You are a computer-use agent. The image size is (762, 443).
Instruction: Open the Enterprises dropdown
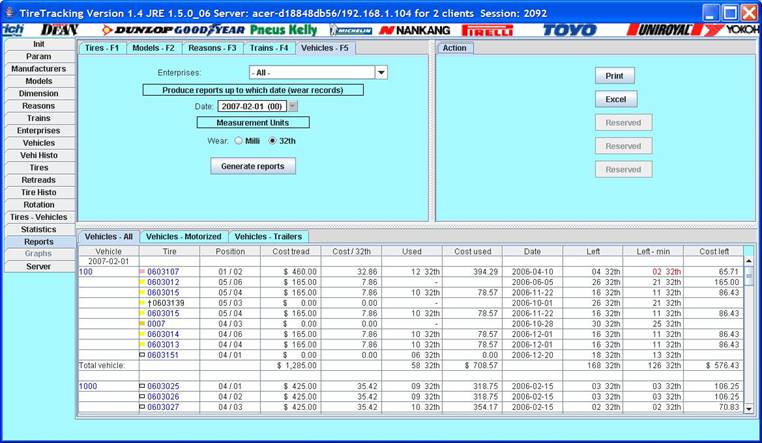380,73
